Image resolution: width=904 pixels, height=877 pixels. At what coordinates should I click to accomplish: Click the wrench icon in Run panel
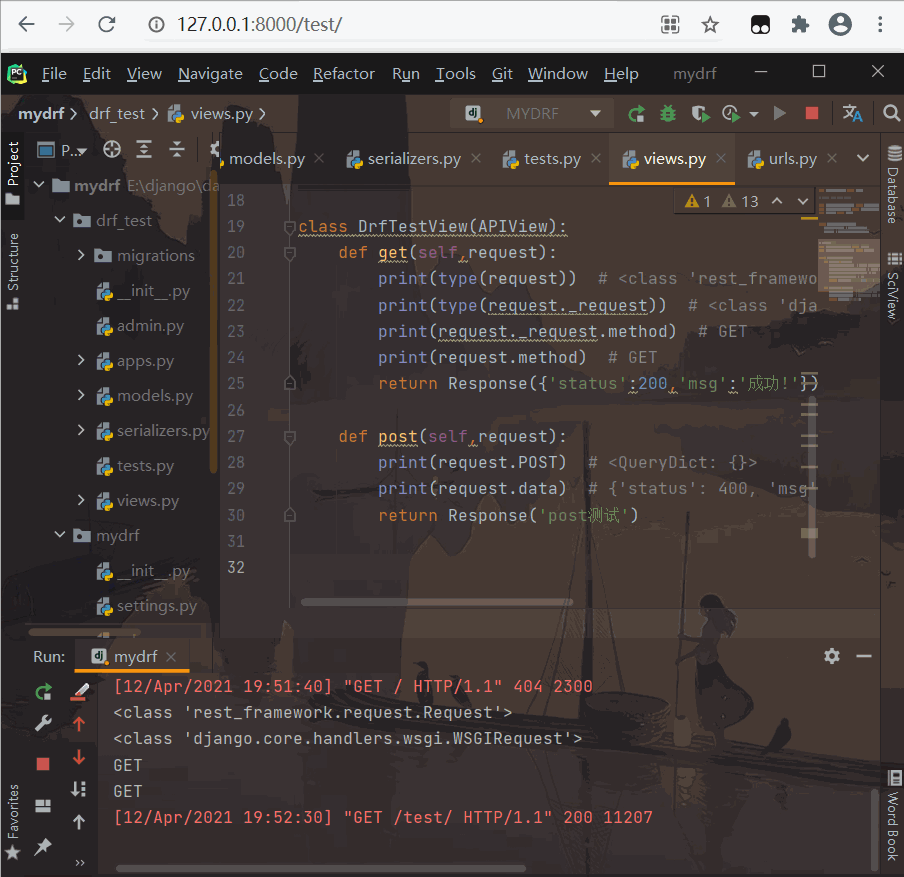coord(43,722)
